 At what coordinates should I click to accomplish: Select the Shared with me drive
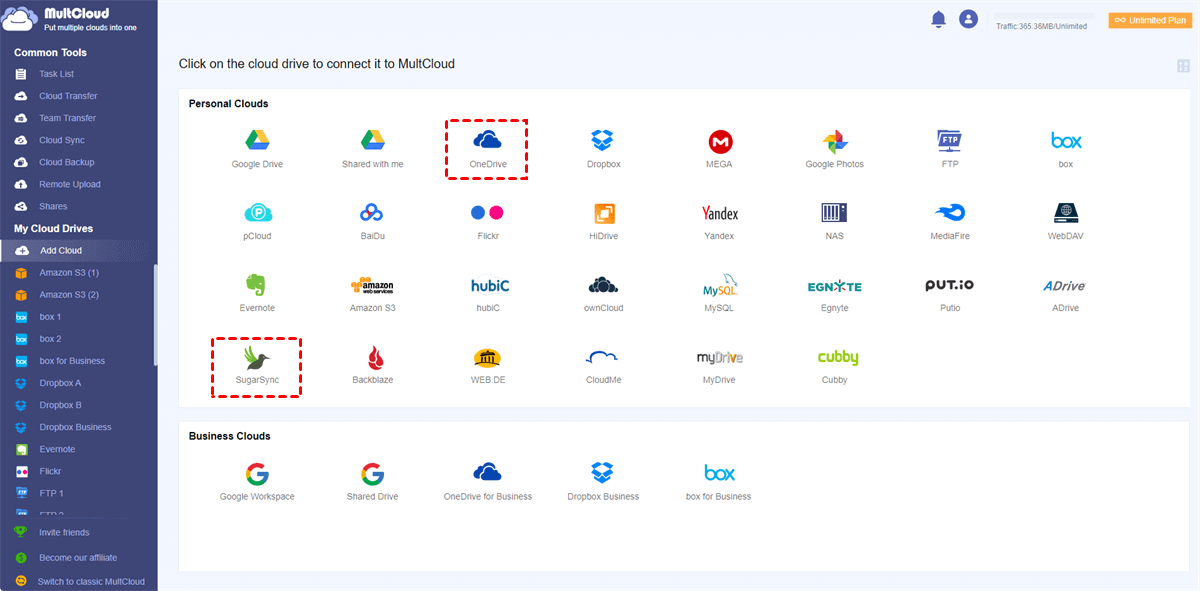pyautogui.click(x=373, y=148)
